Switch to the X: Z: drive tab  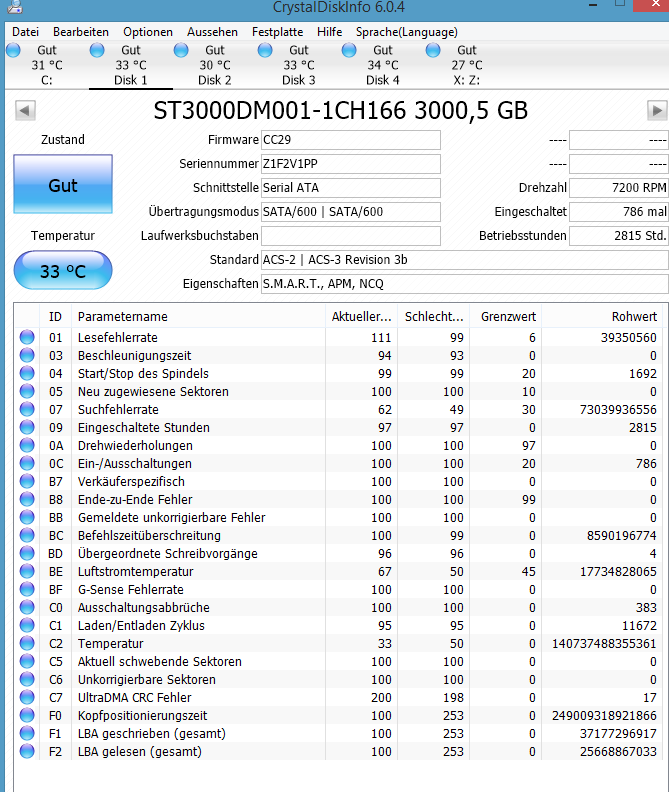coord(466,65)
